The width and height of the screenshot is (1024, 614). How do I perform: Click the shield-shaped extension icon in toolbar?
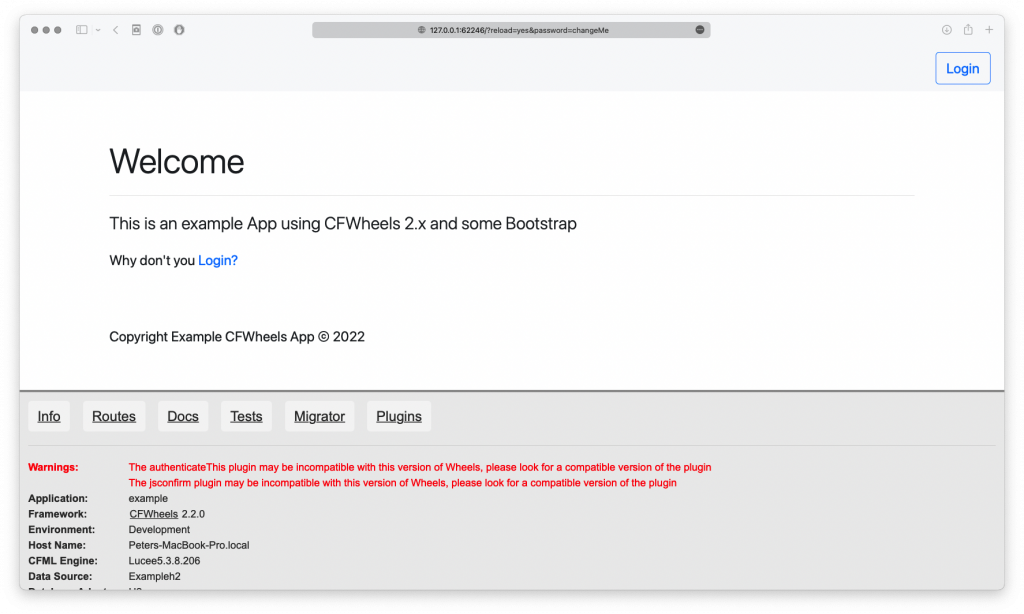pyautogui.click(x=179, y=30)
